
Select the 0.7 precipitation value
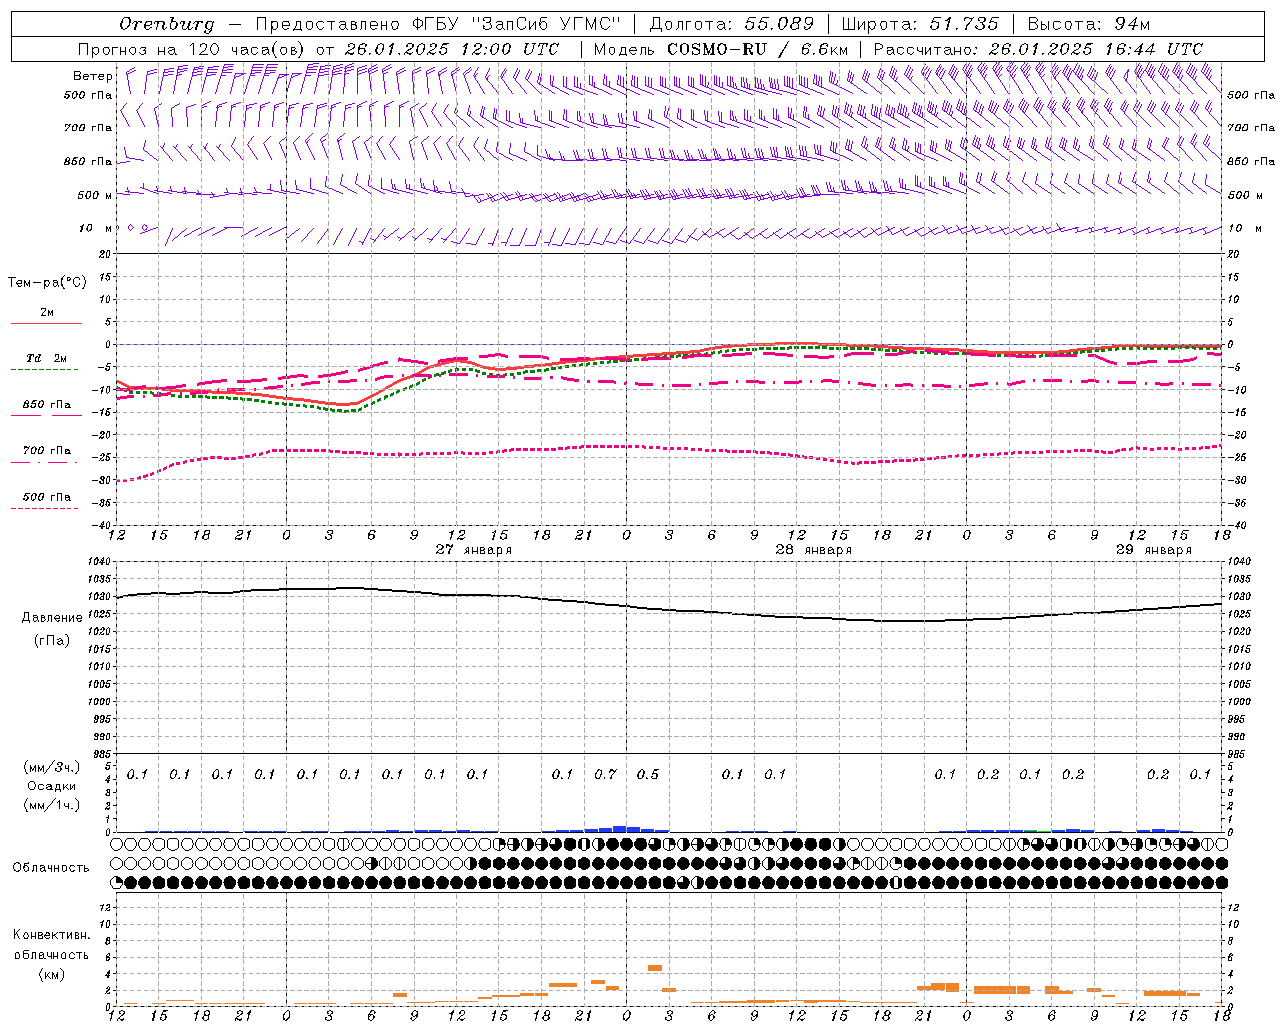coord(606,774)
